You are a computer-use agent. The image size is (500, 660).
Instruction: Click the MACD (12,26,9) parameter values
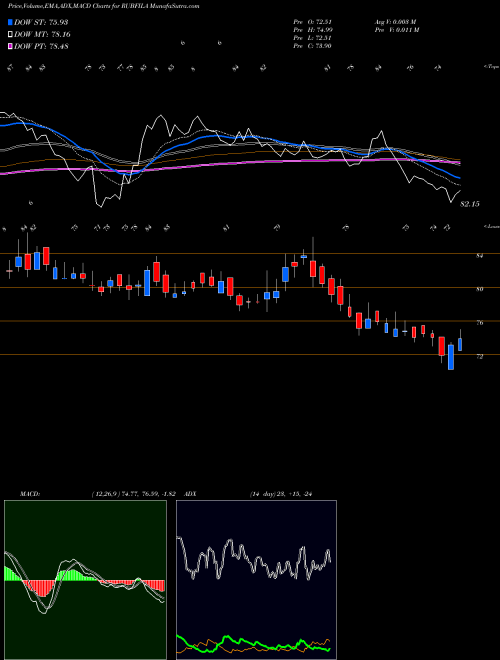click(x=136, y=494)
